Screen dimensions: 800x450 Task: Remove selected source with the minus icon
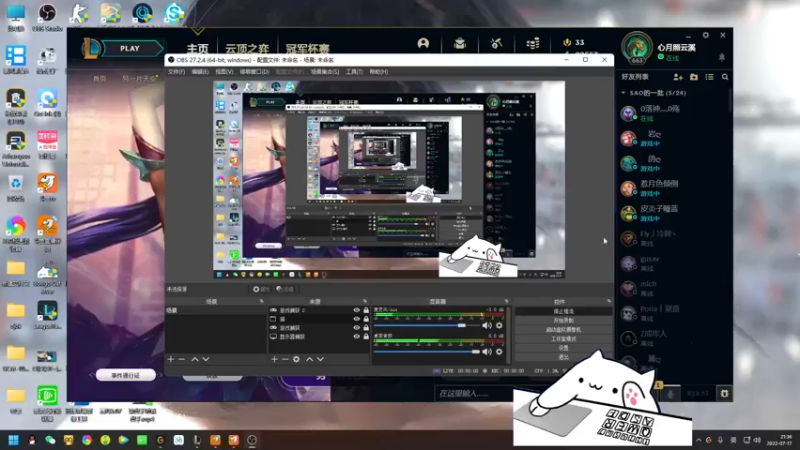pos(285,359)
